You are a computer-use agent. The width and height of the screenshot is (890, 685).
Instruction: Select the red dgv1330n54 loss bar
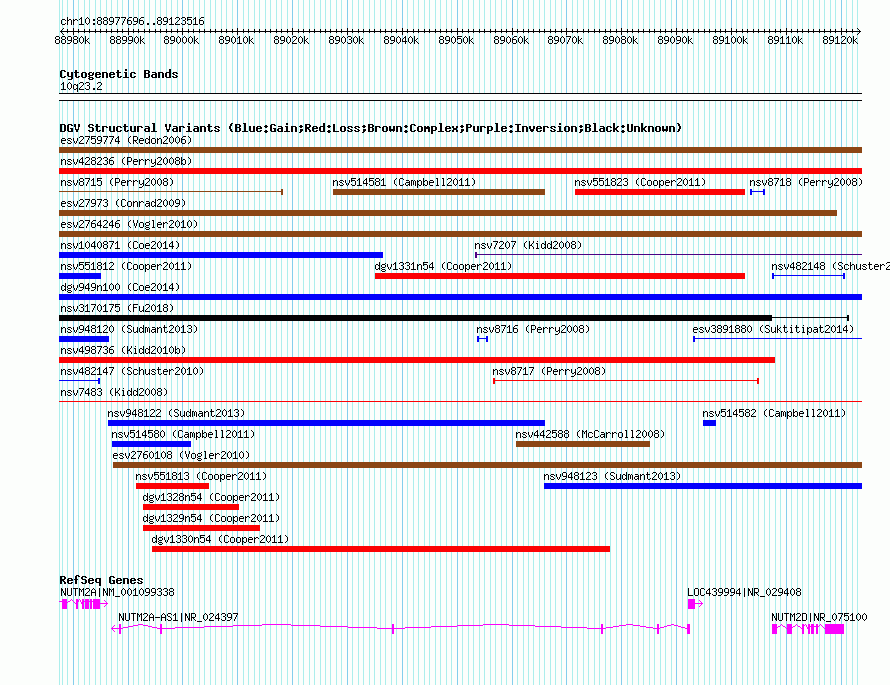pos(381,549)
